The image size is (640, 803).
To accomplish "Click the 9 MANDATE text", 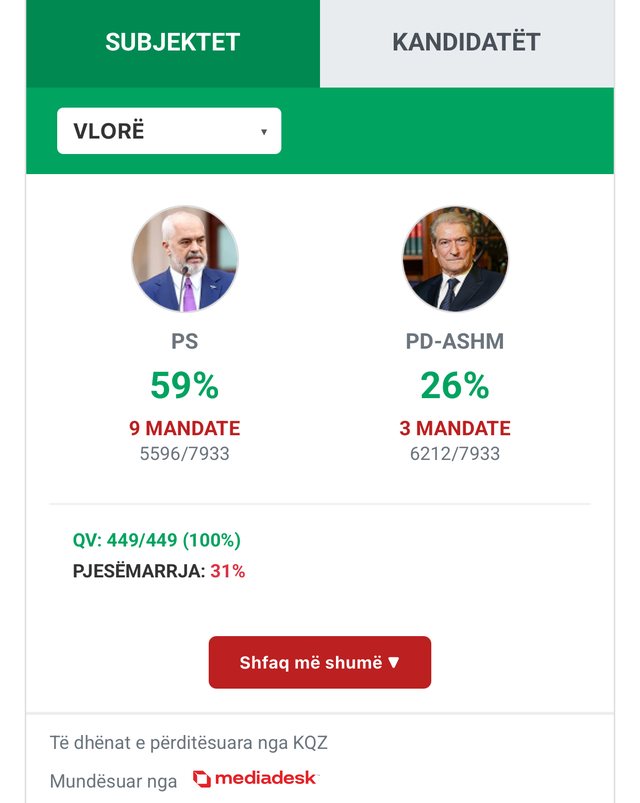I will (184, 428).
